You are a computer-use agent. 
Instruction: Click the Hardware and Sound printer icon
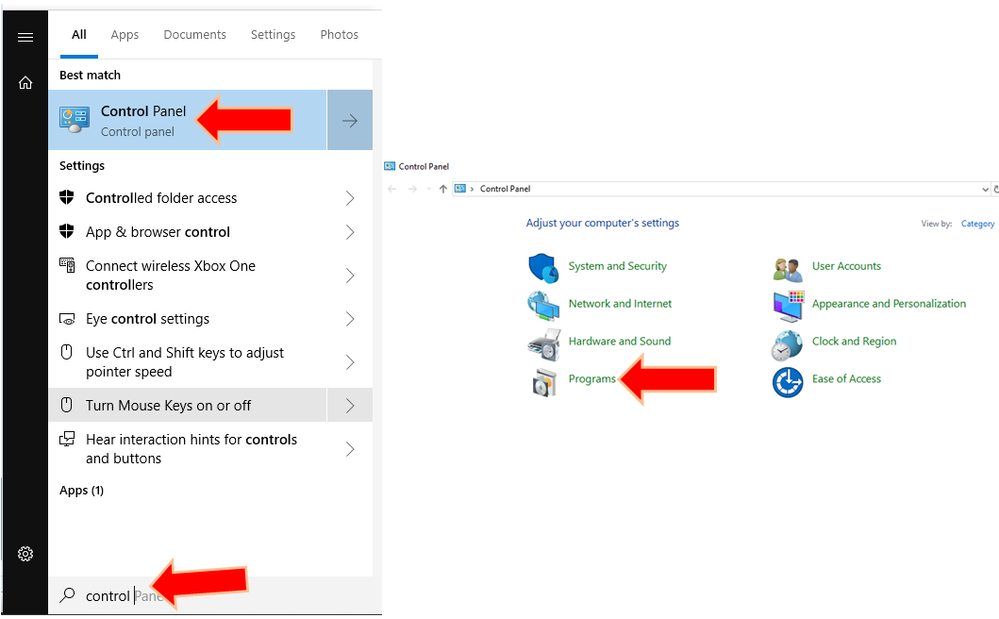click(x=543, y=345)
